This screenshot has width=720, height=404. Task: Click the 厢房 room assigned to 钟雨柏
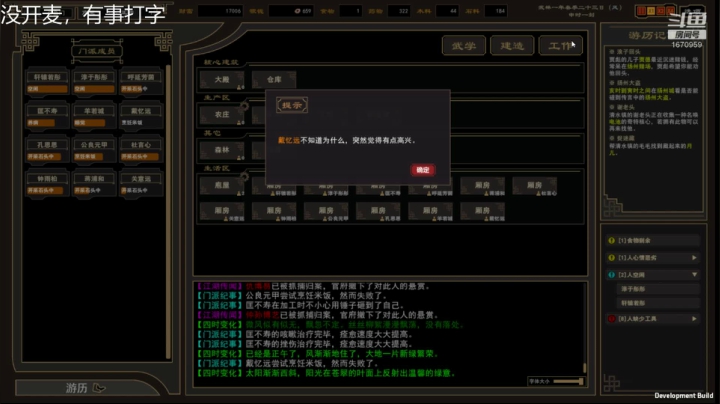click(274, 213)
